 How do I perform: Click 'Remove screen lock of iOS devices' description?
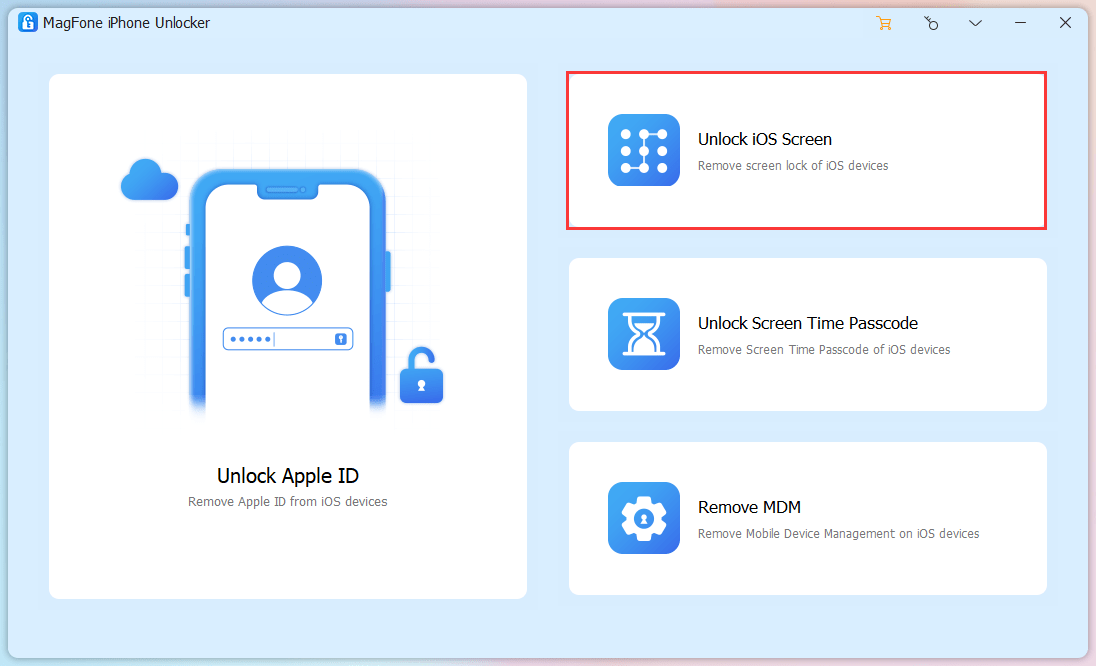[792, 166]
